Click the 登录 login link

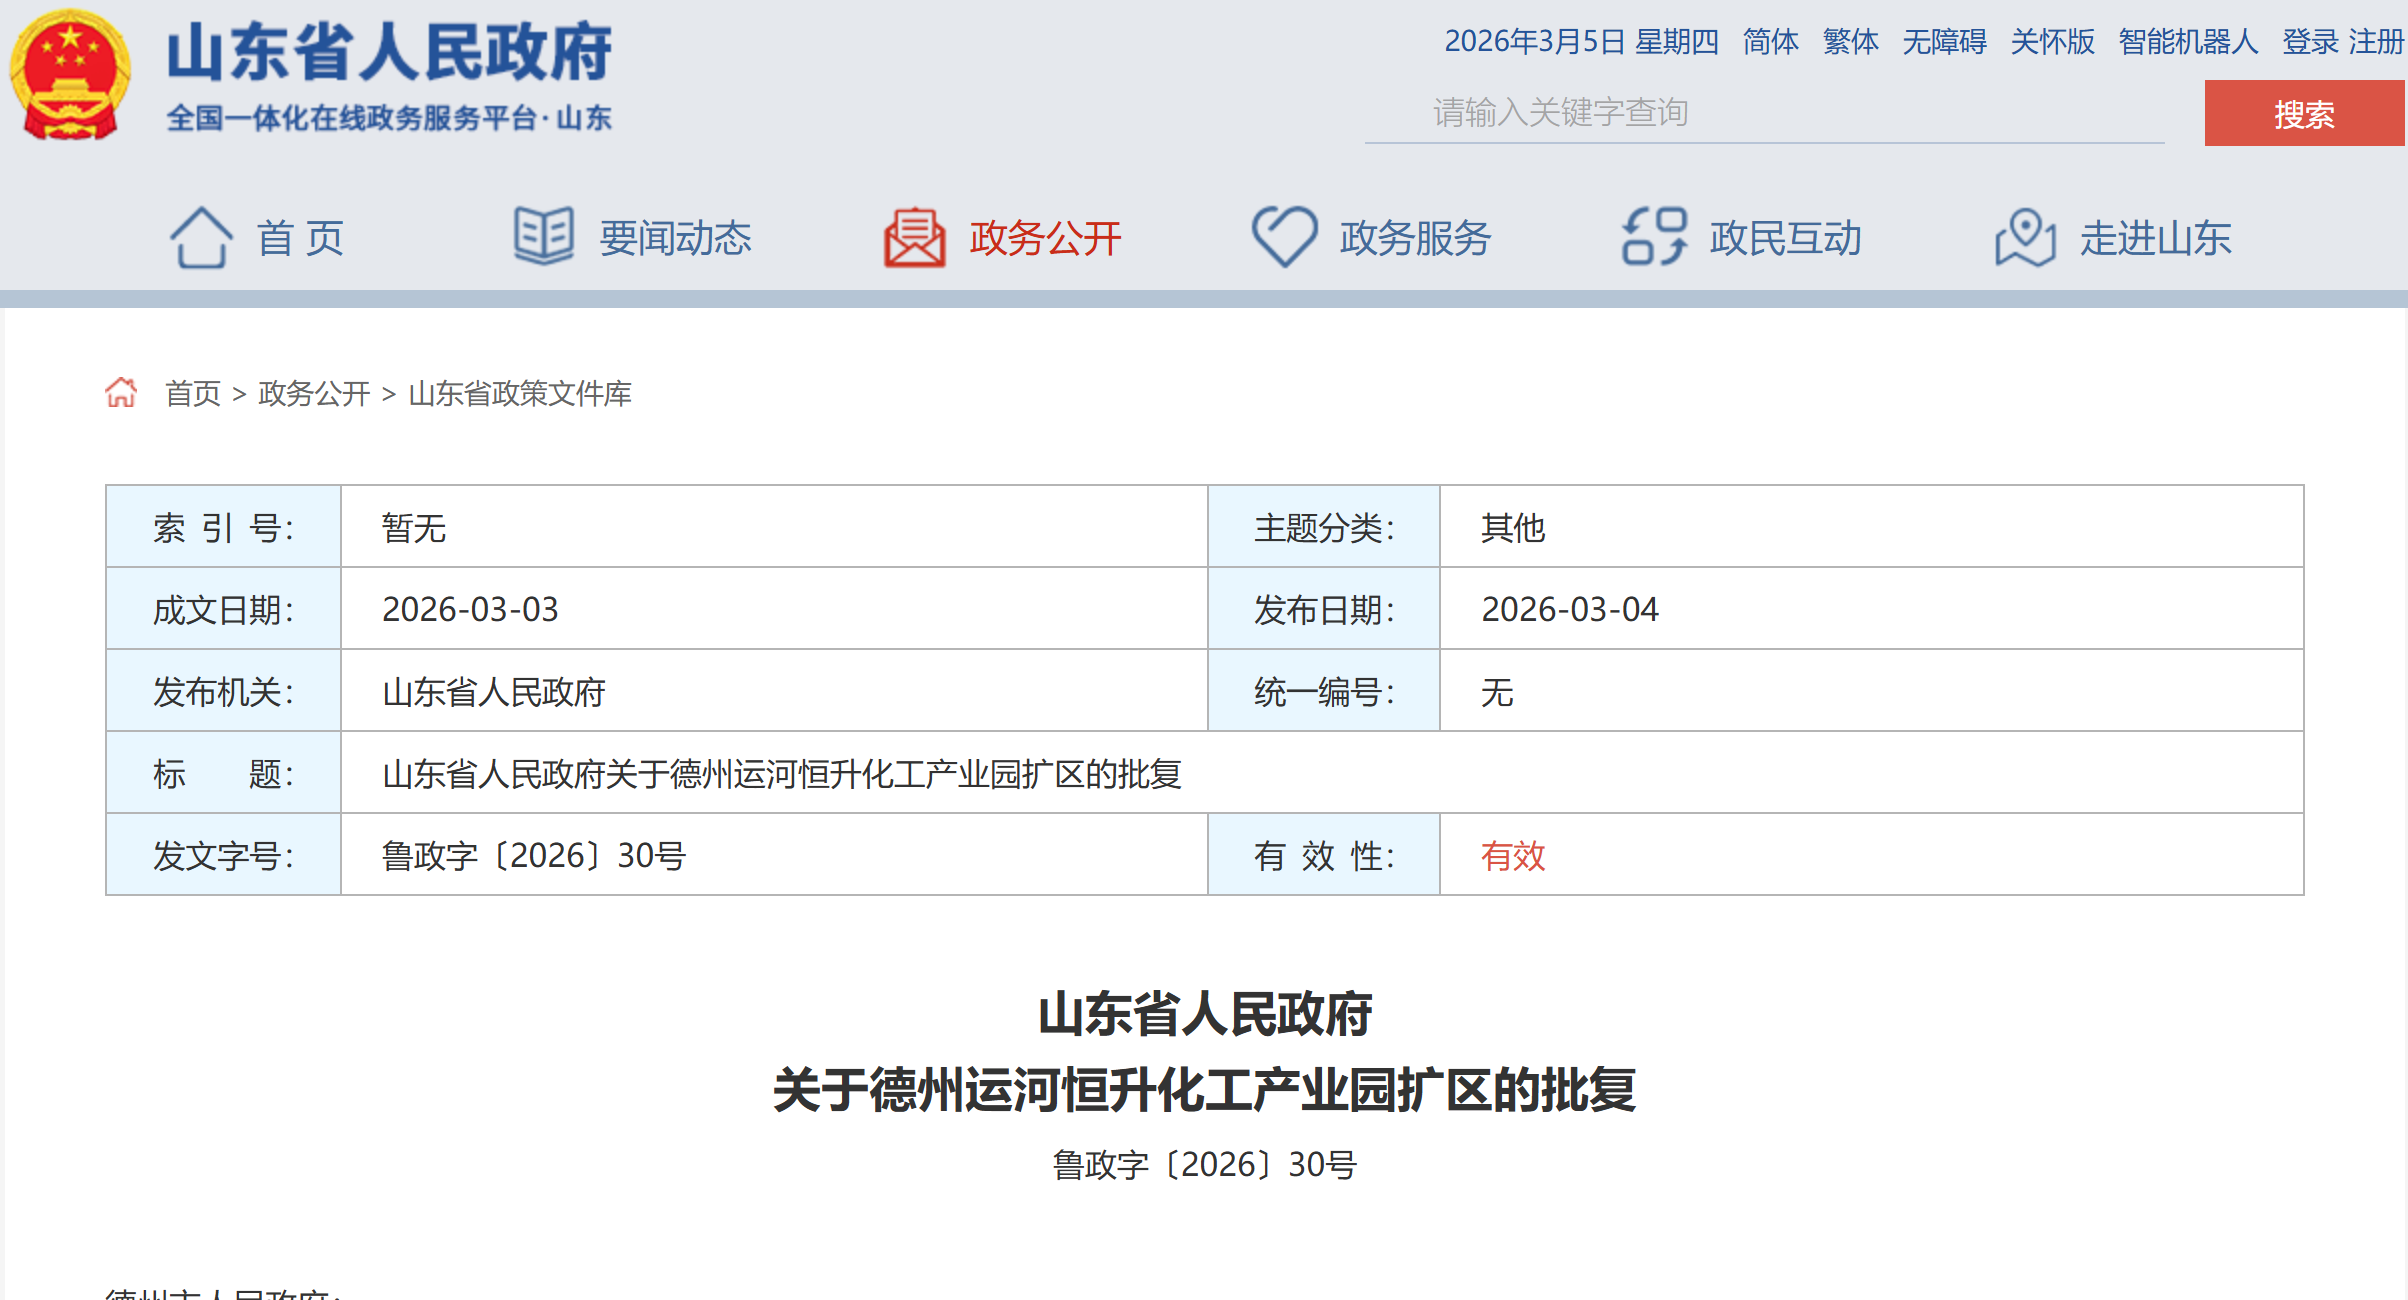pos(2310,42)
